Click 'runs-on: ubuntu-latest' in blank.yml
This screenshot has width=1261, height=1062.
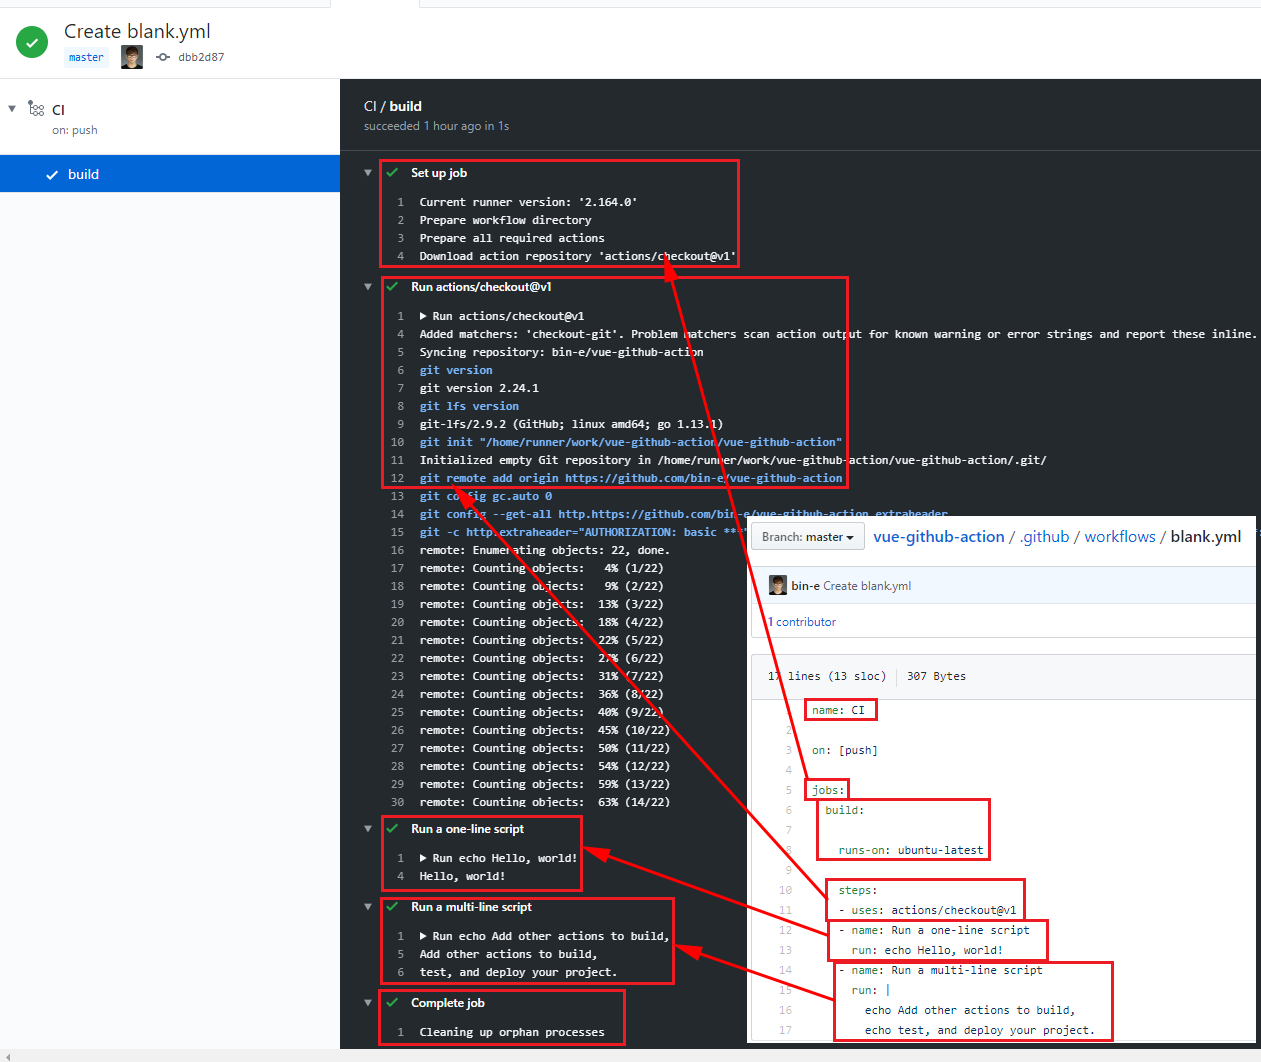[911, 850]
